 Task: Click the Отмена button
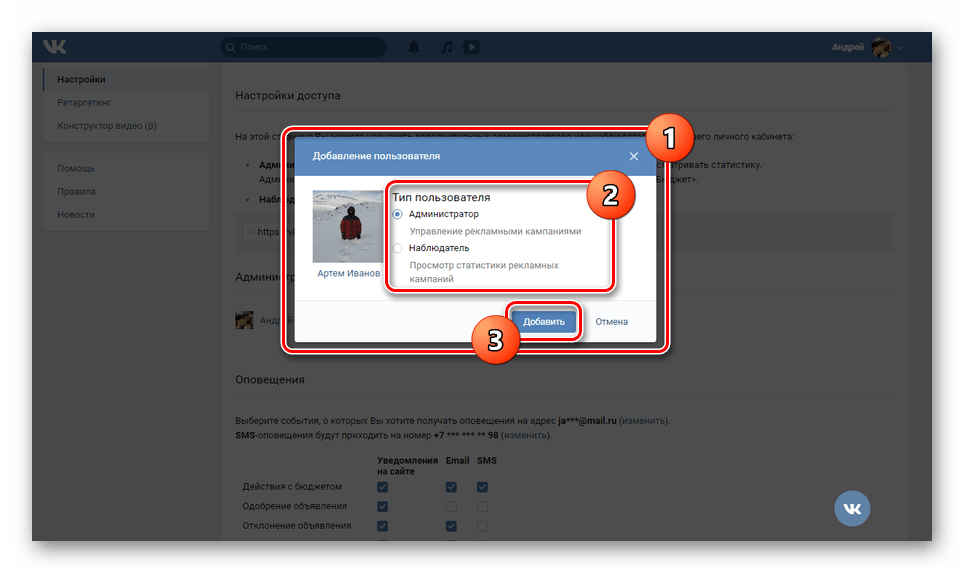(611, 322)
